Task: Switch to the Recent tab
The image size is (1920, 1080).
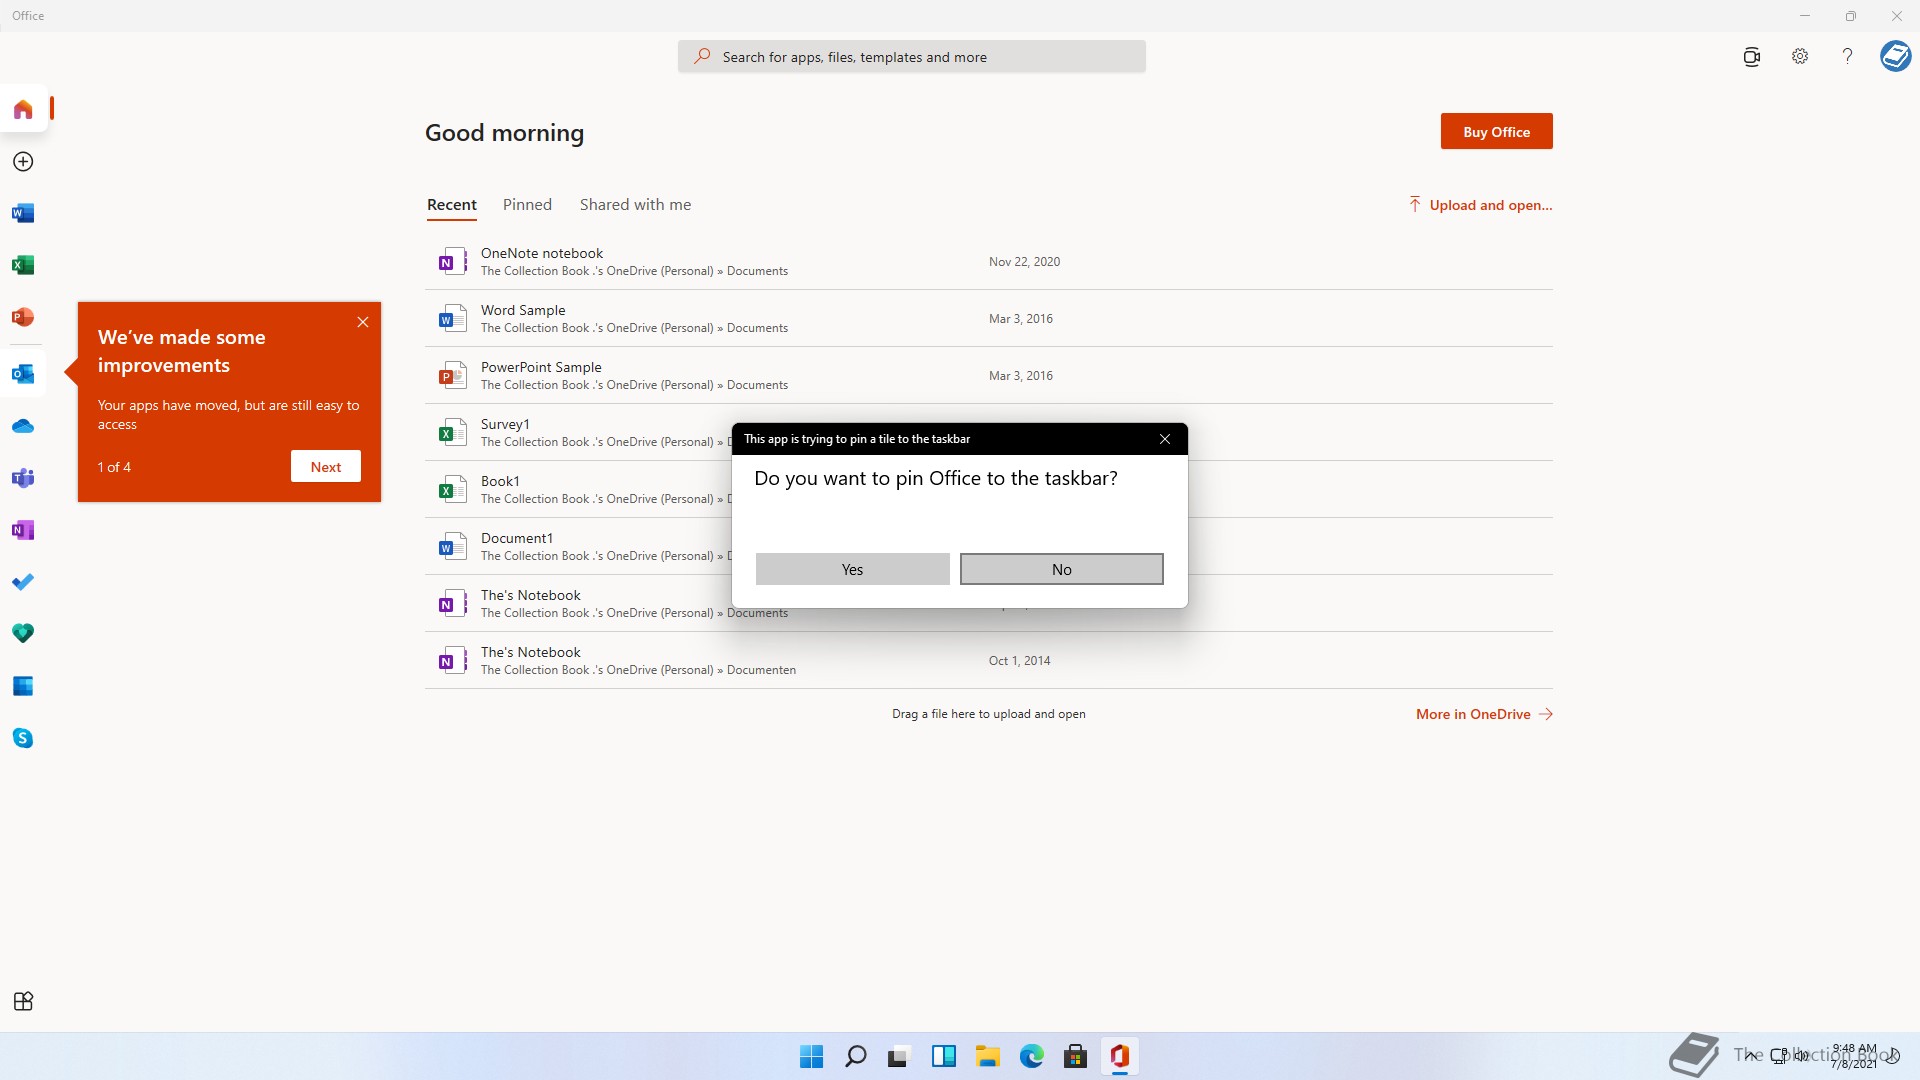Action: coord(451,205)
